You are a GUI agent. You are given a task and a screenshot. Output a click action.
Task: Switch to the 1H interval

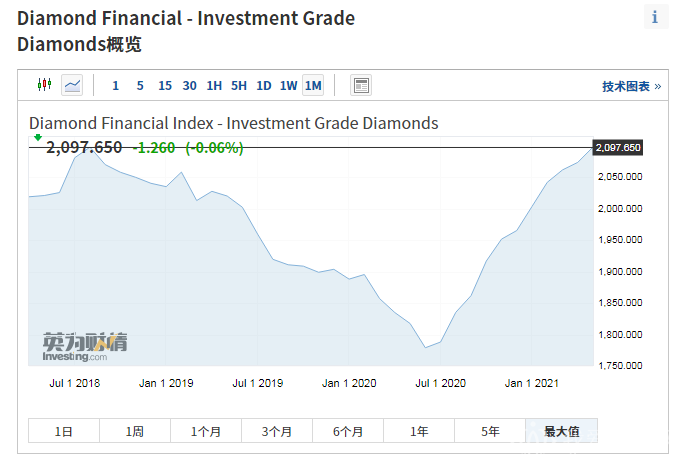pos(214,86)
